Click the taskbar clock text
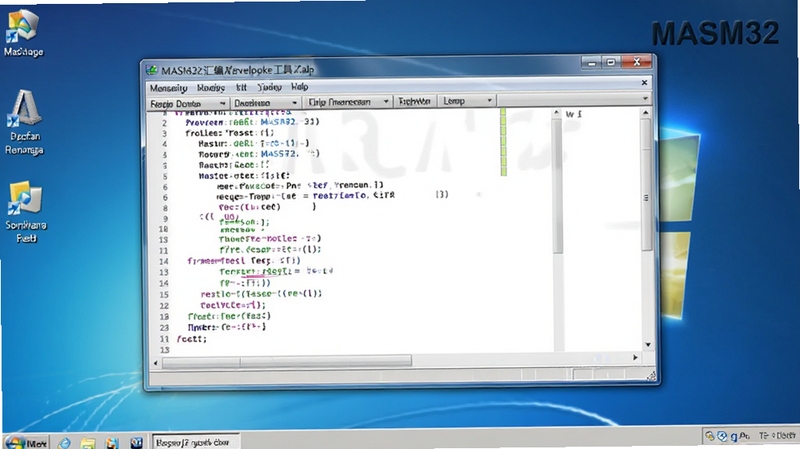The height and width of the screenshot is (449, 800). [777, 435]
